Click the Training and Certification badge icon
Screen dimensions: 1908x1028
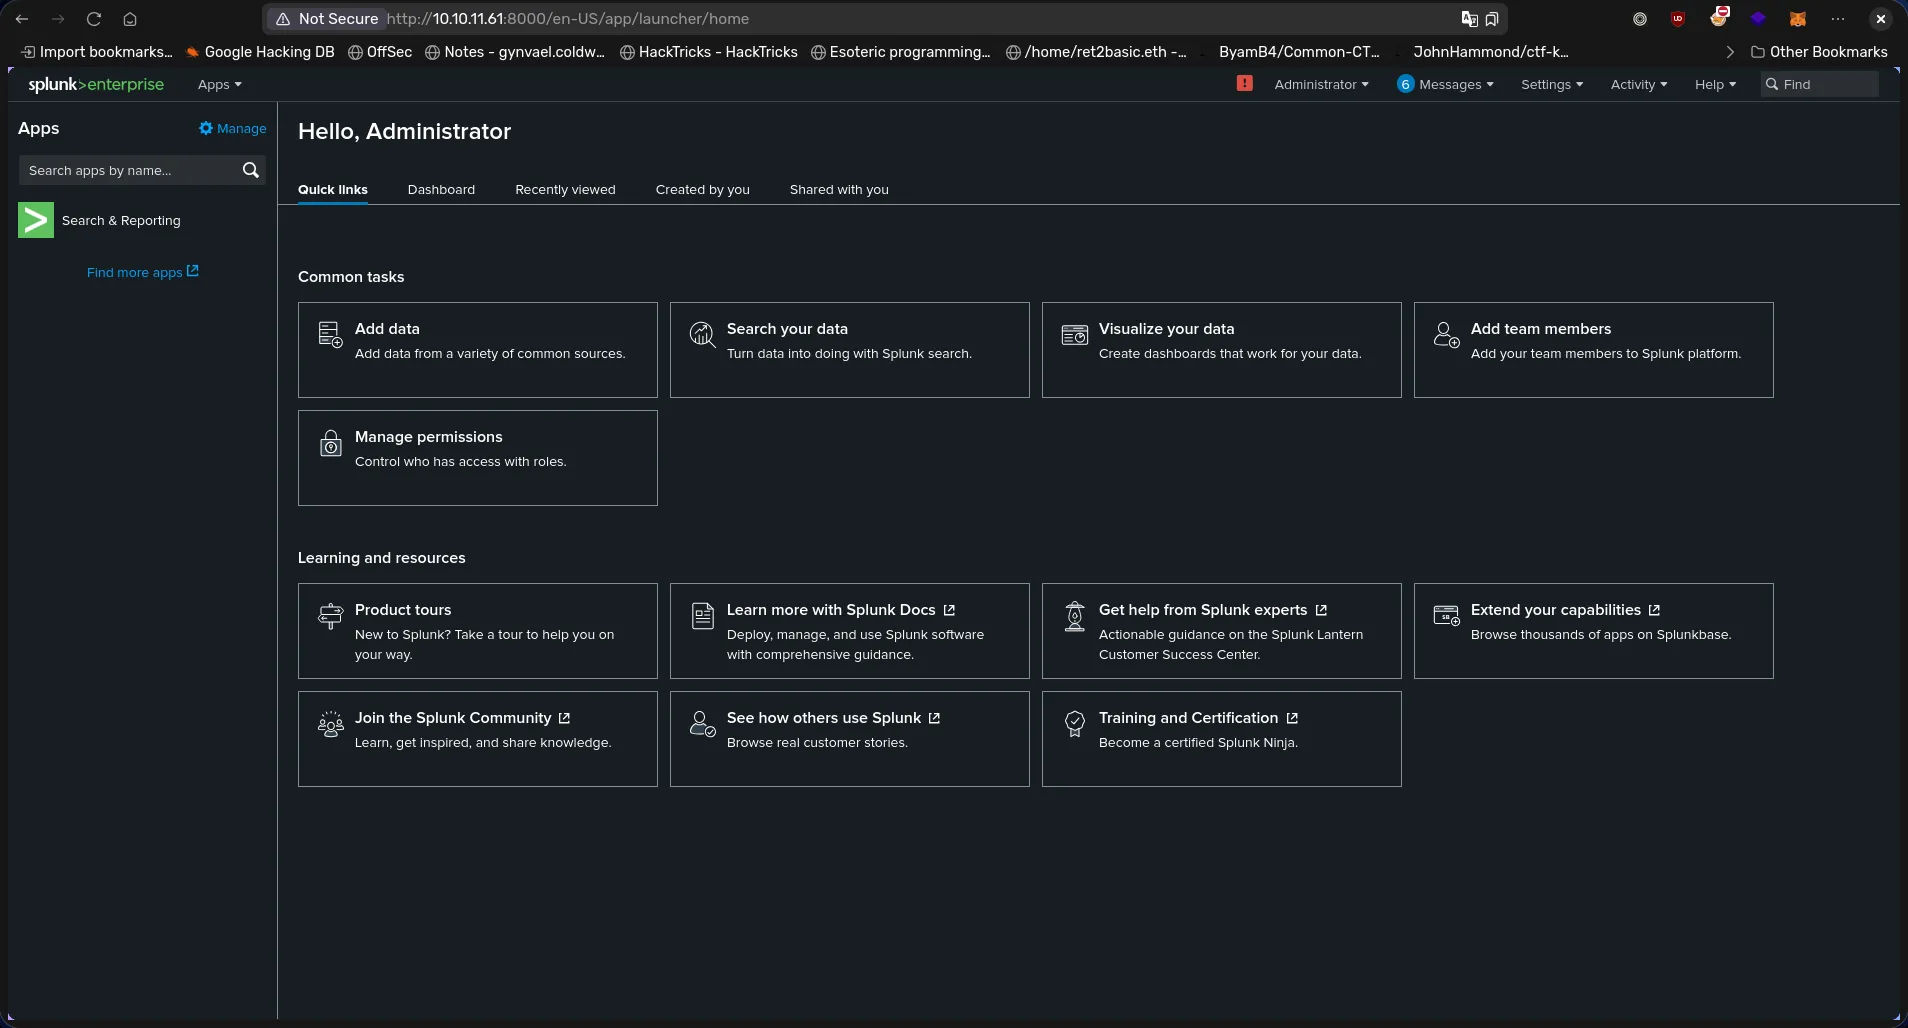click(x=1075, y=723)
